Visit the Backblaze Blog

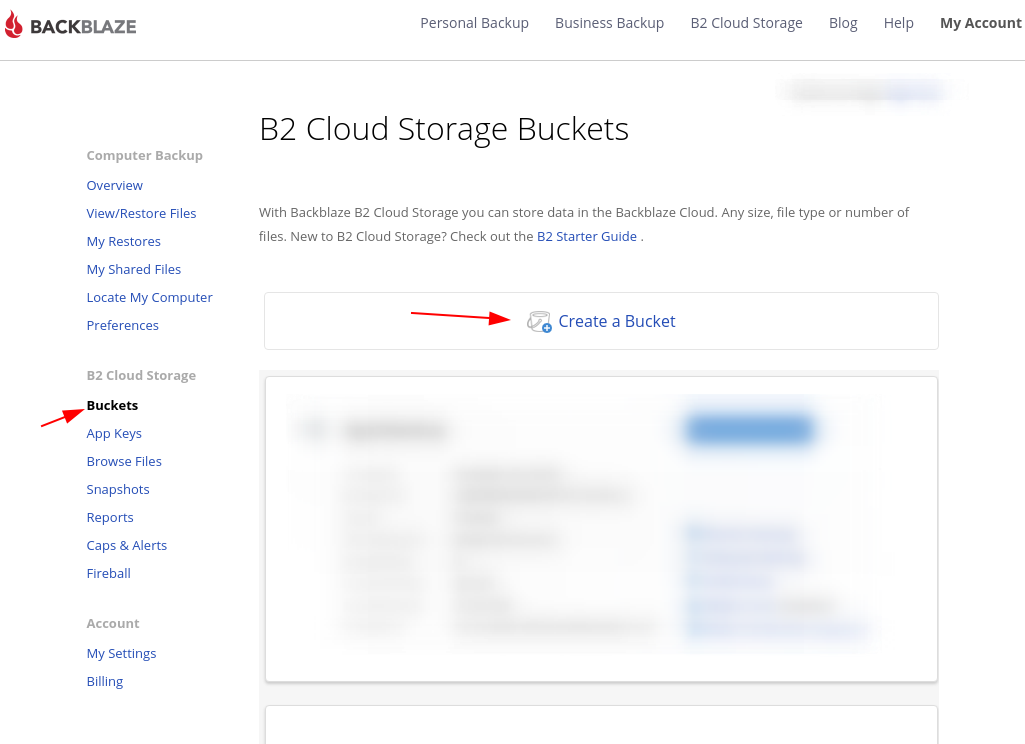843,22
